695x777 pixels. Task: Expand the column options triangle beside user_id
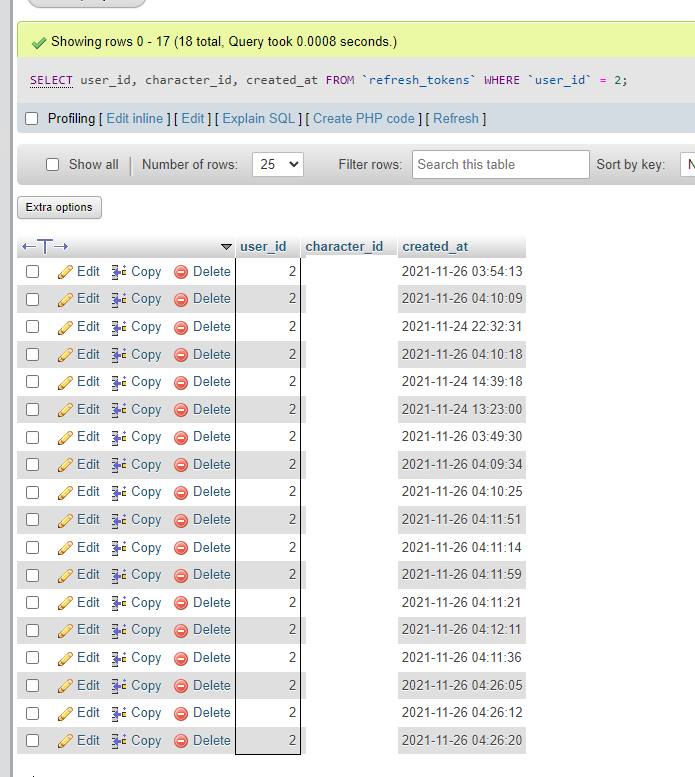click(226, 247)
